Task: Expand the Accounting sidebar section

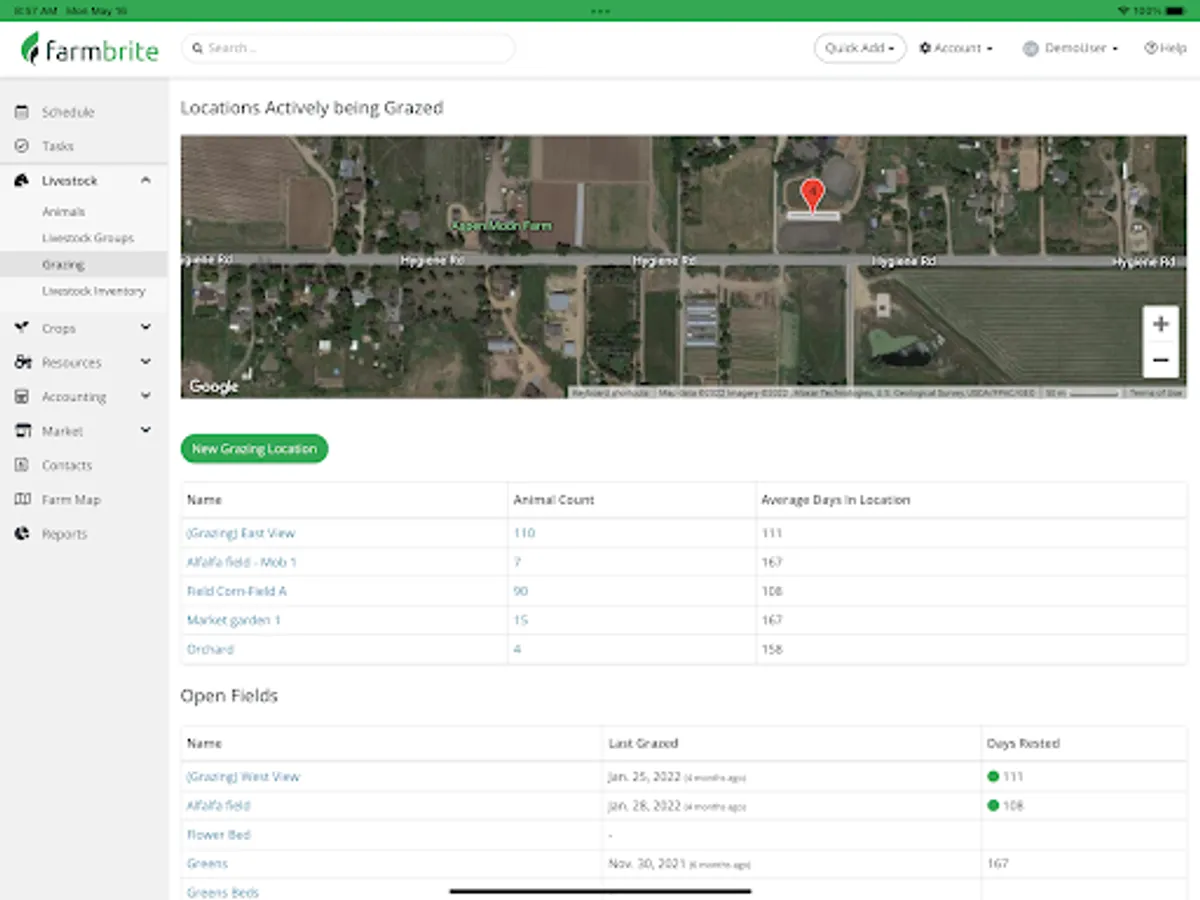Action: (x=146, y=397)
